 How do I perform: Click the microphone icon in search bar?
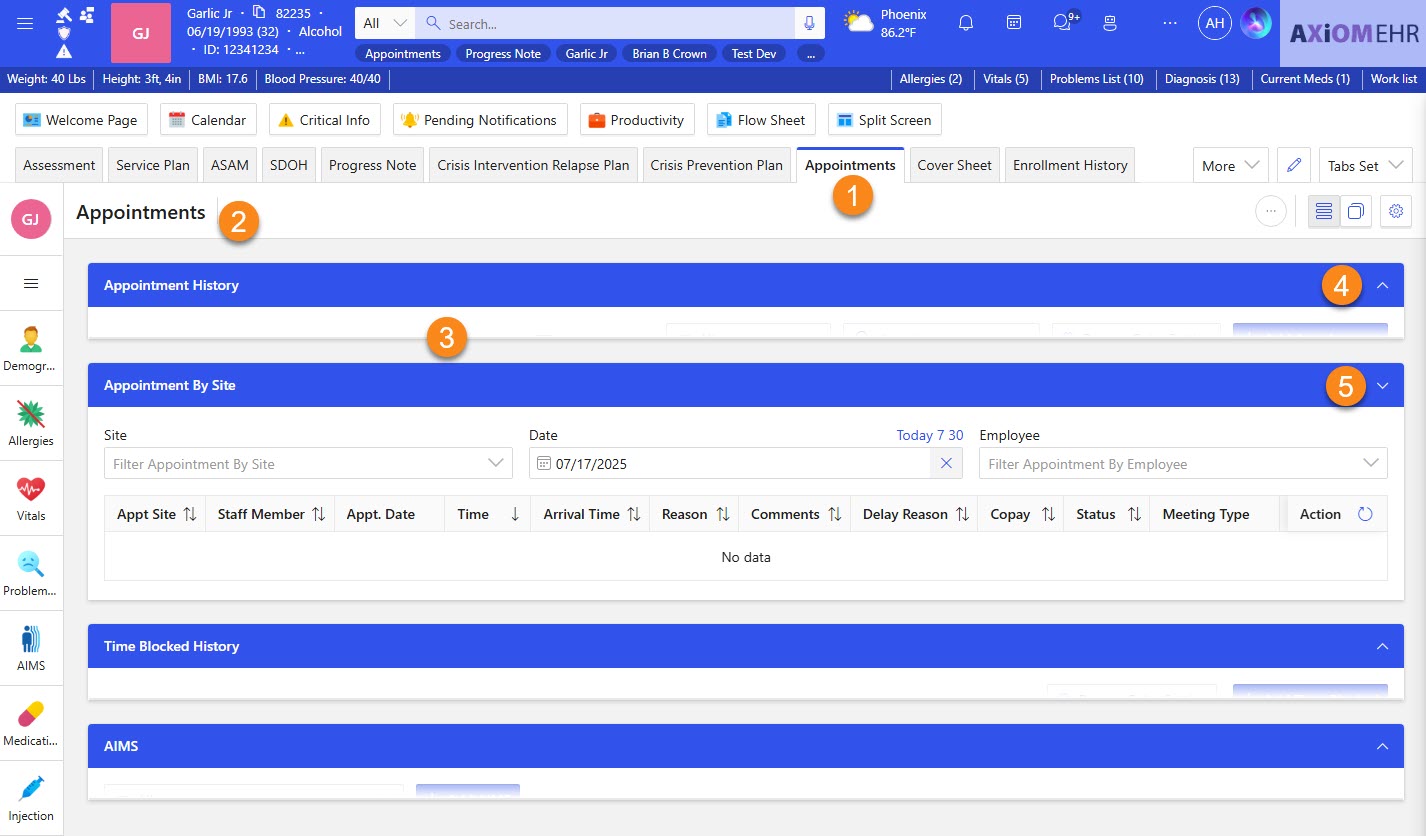[x=809, y=23]
